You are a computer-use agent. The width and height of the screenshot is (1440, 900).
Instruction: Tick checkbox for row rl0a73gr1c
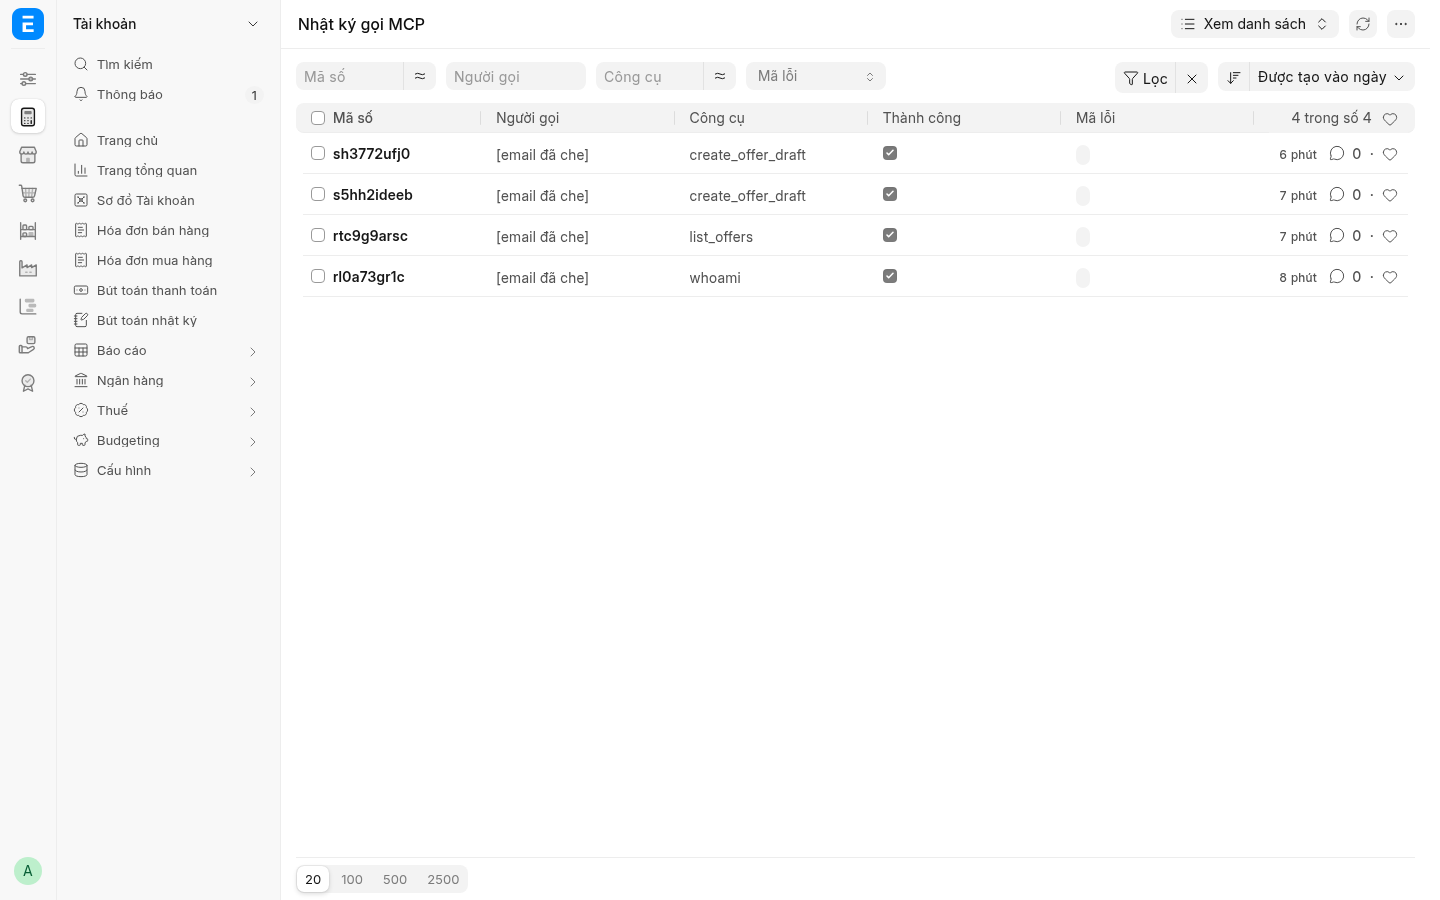coord(318,276)
